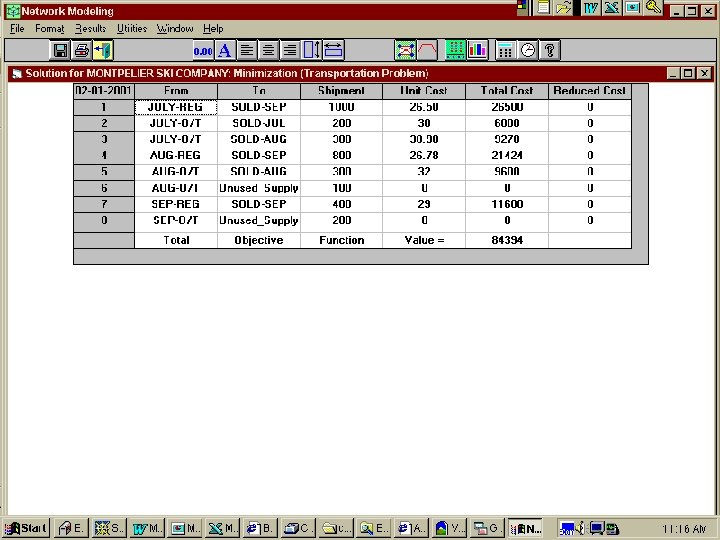720x540 pixels.
Task: Switch to the 'N...' Network Modeling taskbar button
Action: click(x=526, y=528)
